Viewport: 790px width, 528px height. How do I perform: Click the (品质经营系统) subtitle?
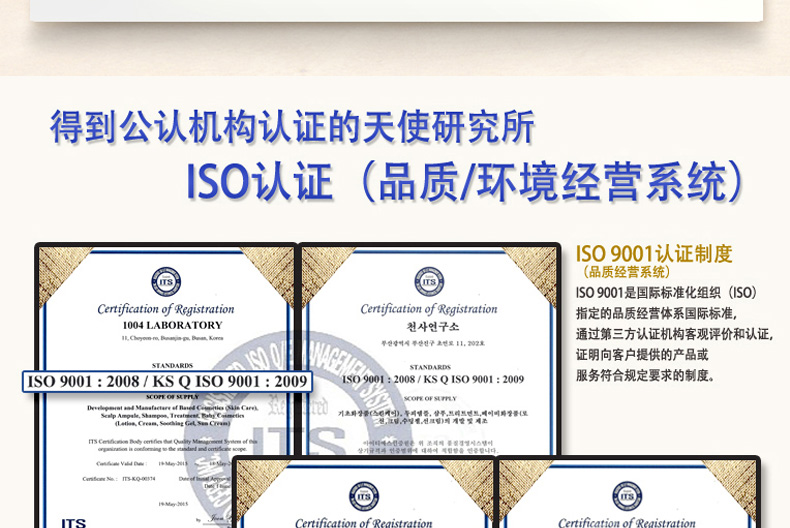(x=627, y=272)
